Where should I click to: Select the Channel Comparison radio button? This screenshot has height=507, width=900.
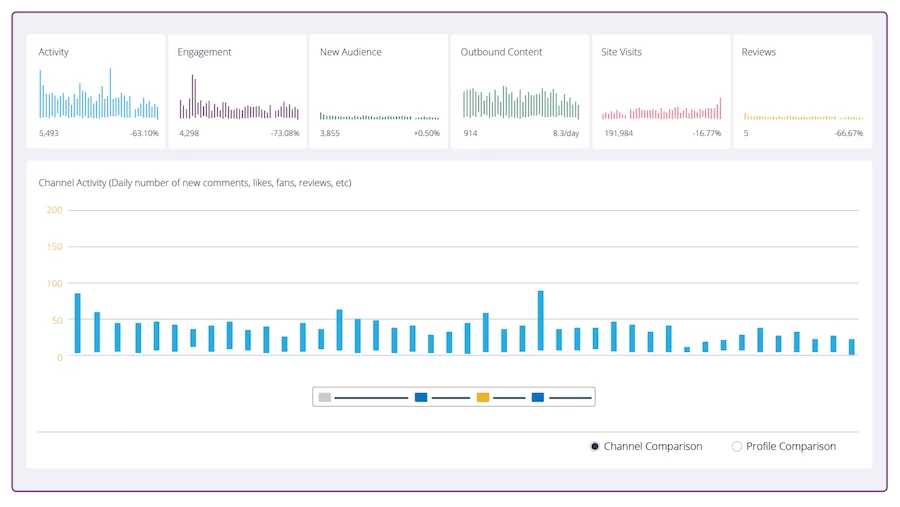point(596,447)
